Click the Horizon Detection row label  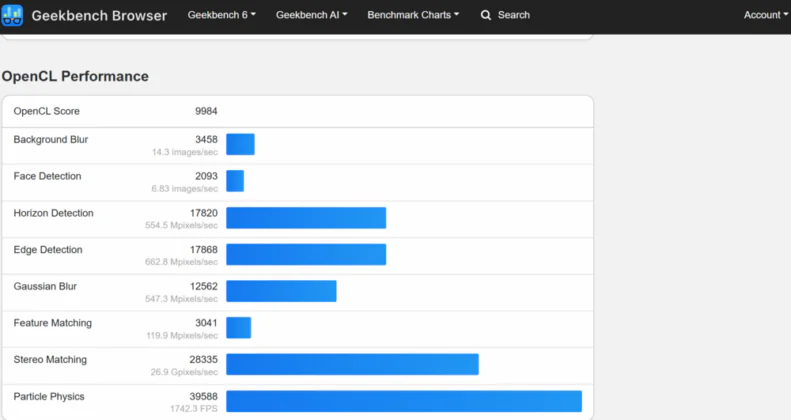(x=53, y=213)
